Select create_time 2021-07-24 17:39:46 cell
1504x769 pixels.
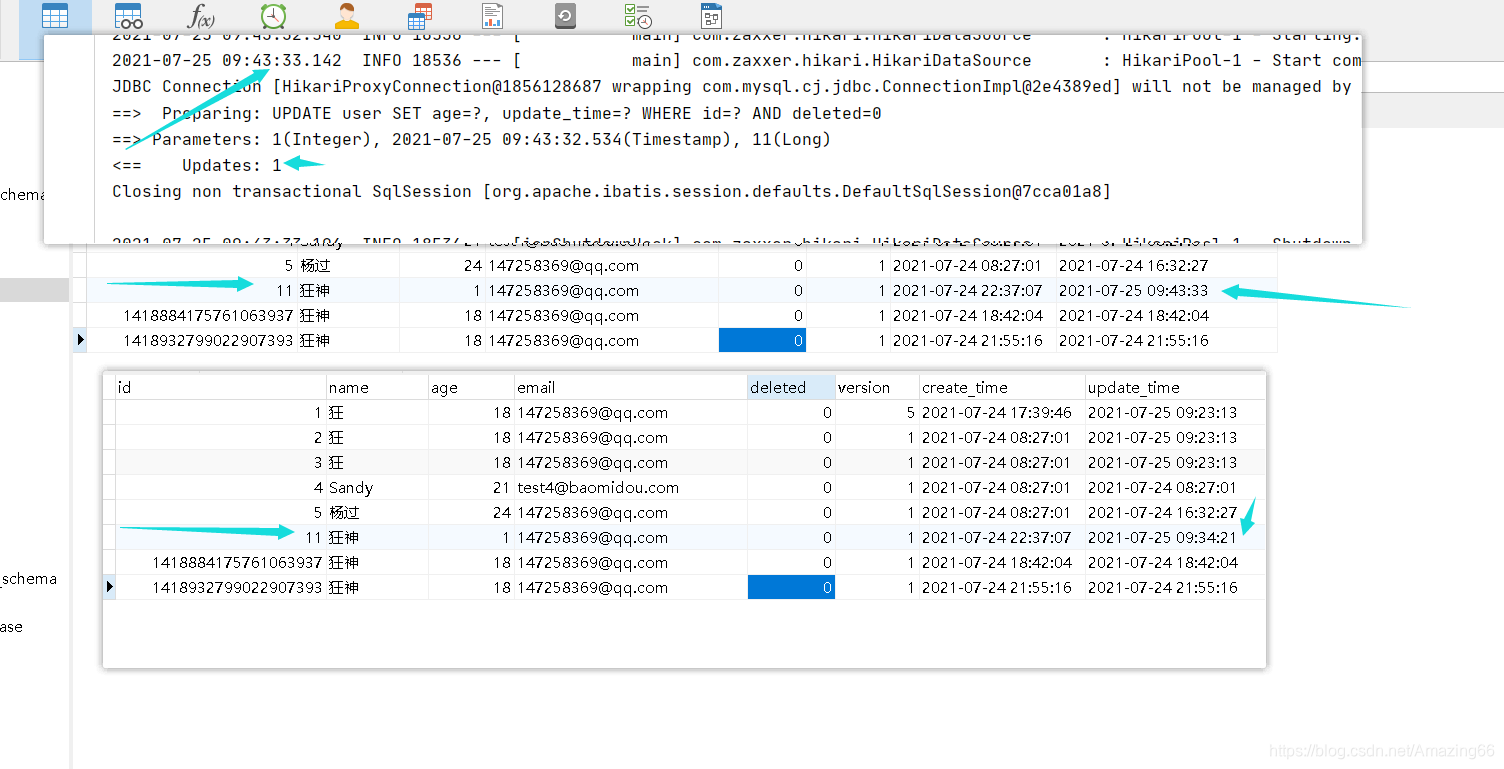pyautogui.click(x=1002, y=413)
